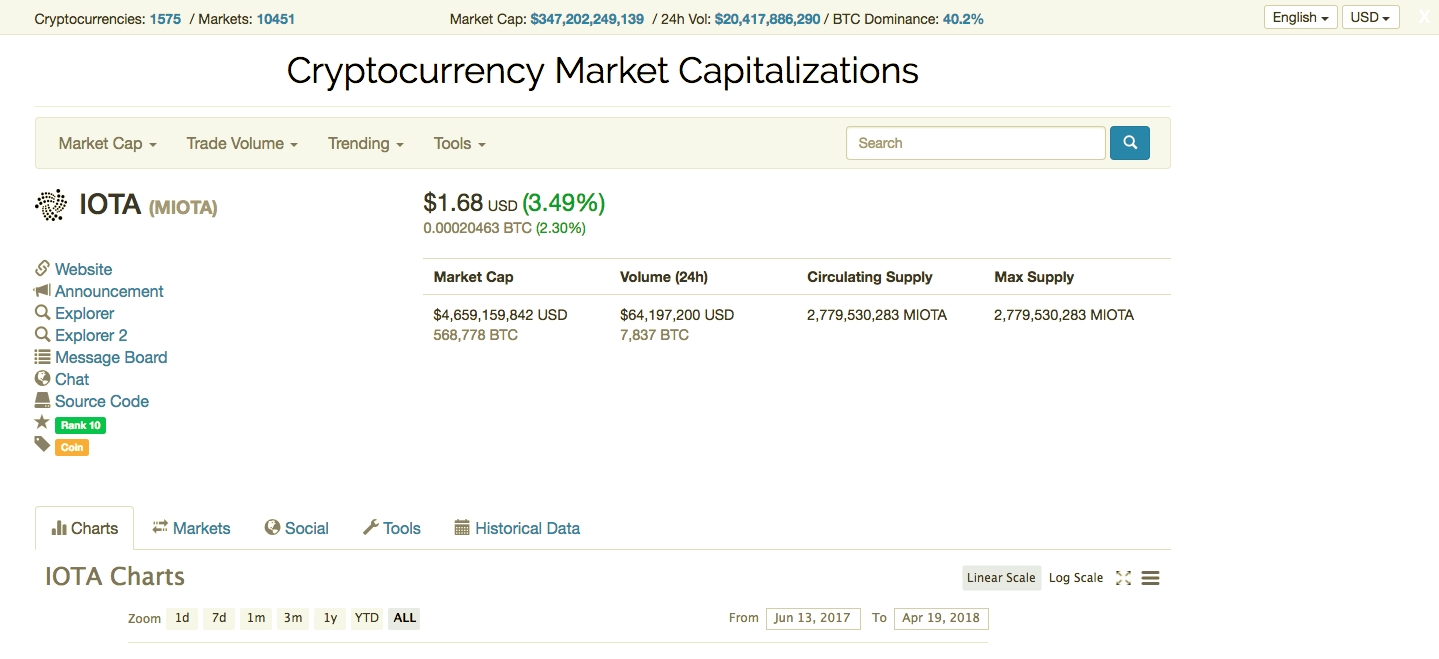The image size is (1439, 659).
Task: Open the Markets count 10451 link
Action: (x=276, y=19)
